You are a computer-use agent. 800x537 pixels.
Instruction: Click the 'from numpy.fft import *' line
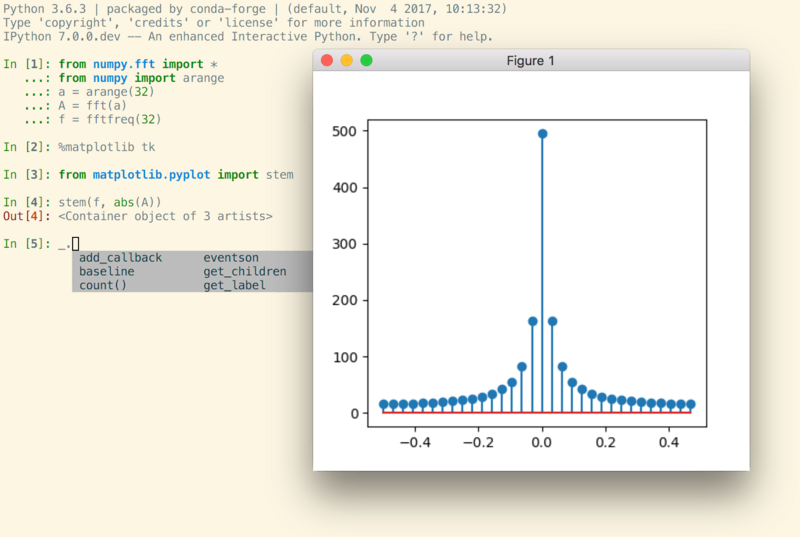click(131, 64)
